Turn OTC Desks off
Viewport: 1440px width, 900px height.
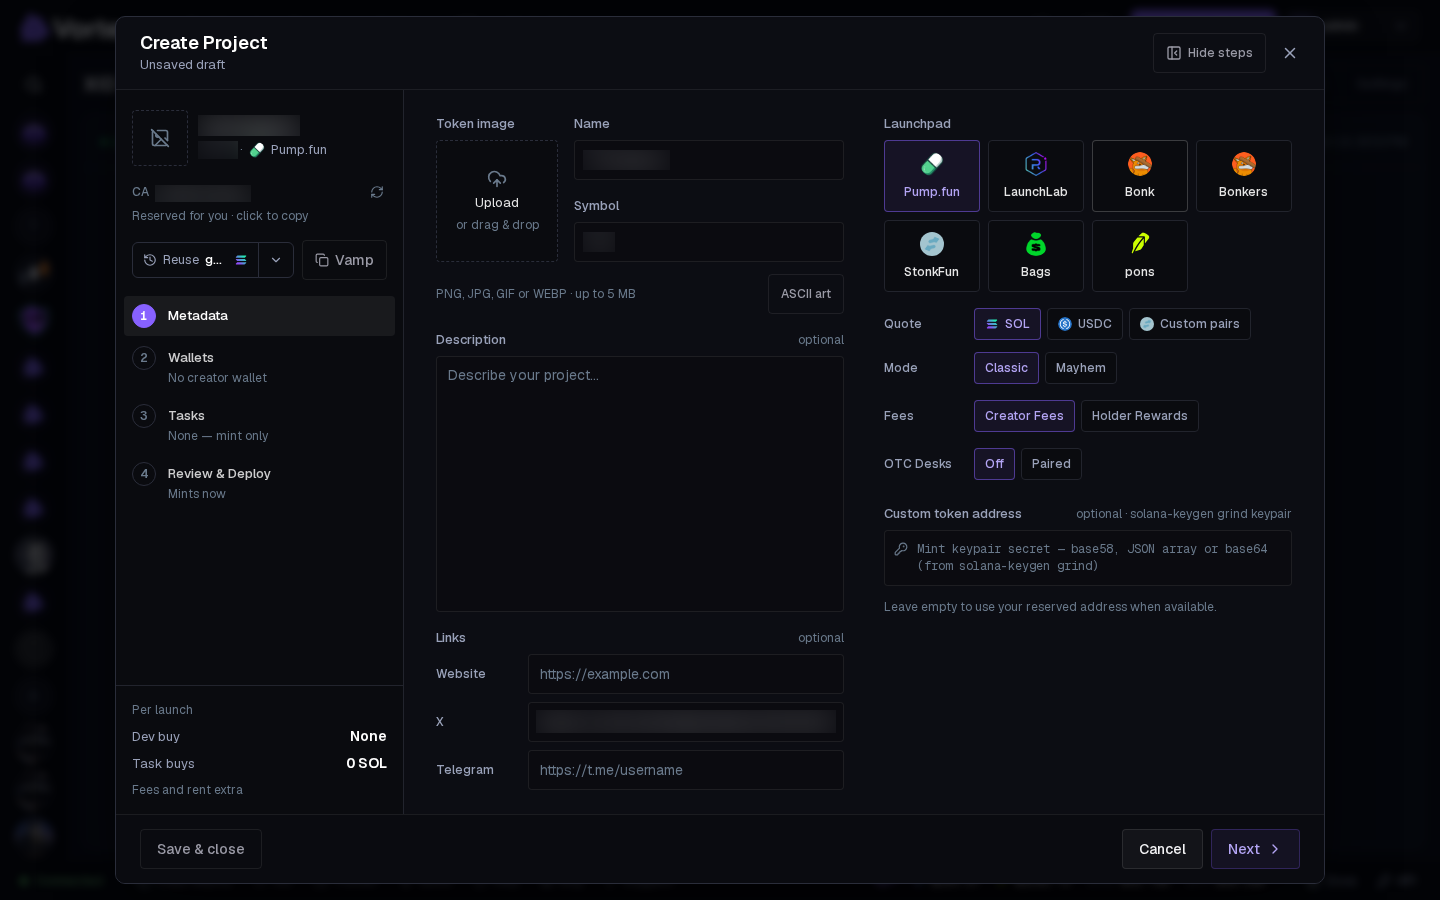point(994,464)
